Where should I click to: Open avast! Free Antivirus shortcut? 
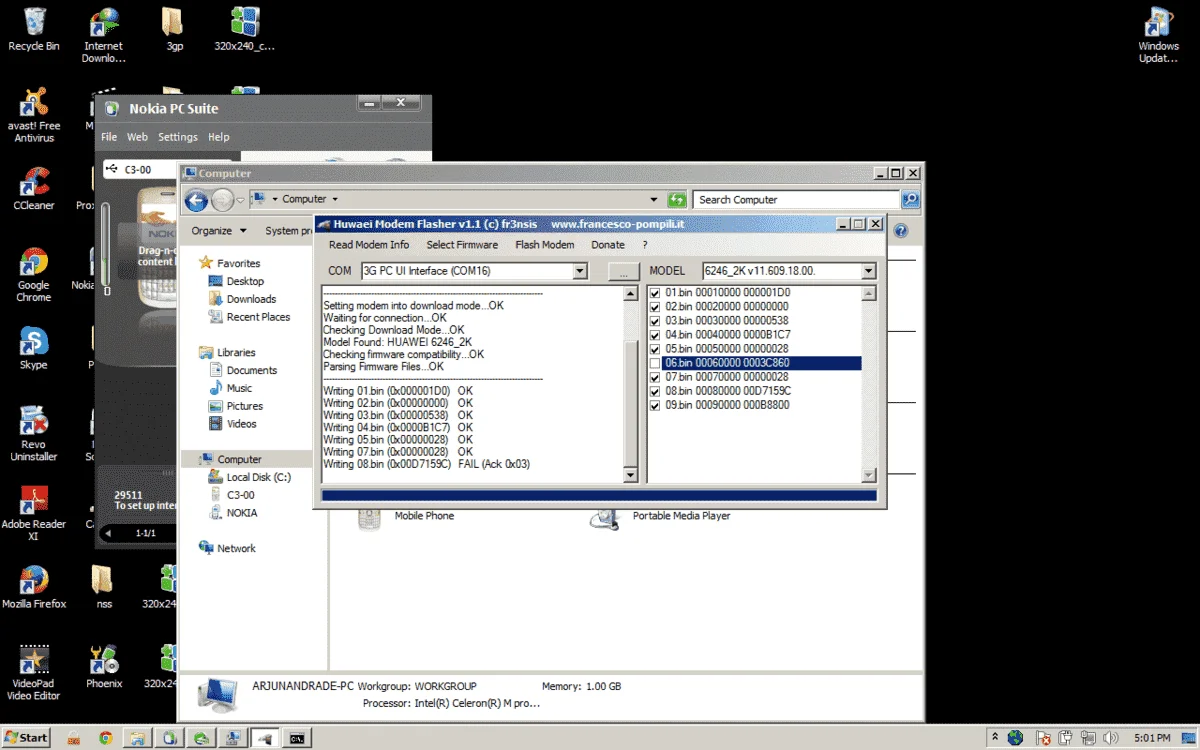[34, 114]
